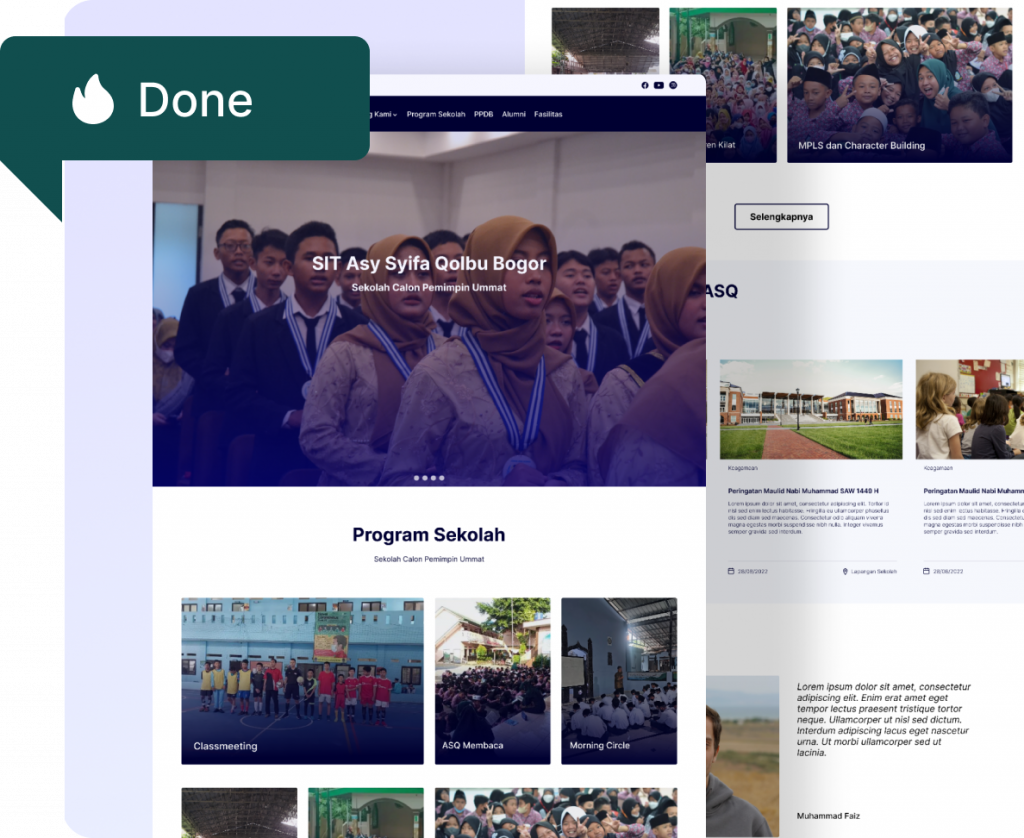Image resolution: width=1024 pixels, height=838 pixels.
Task: Select the last carousel dot indicator
Action: click(442, 478)
